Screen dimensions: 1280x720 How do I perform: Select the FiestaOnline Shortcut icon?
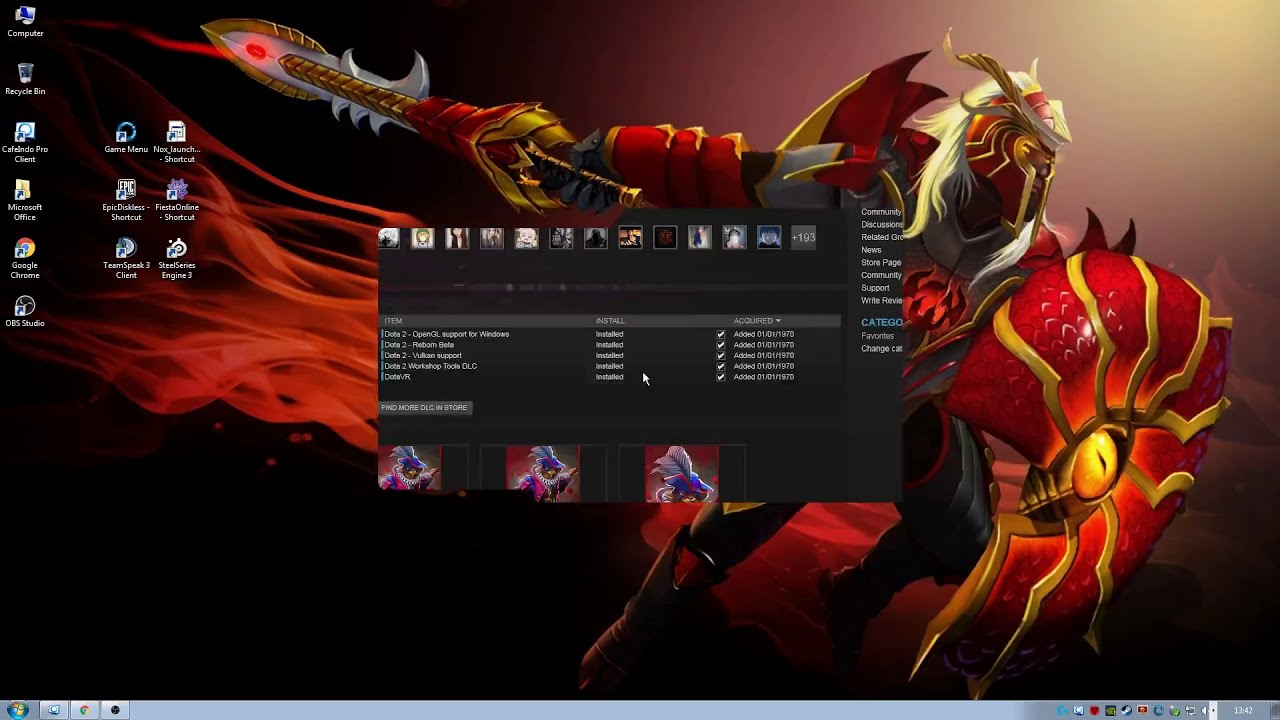[177, 200]
